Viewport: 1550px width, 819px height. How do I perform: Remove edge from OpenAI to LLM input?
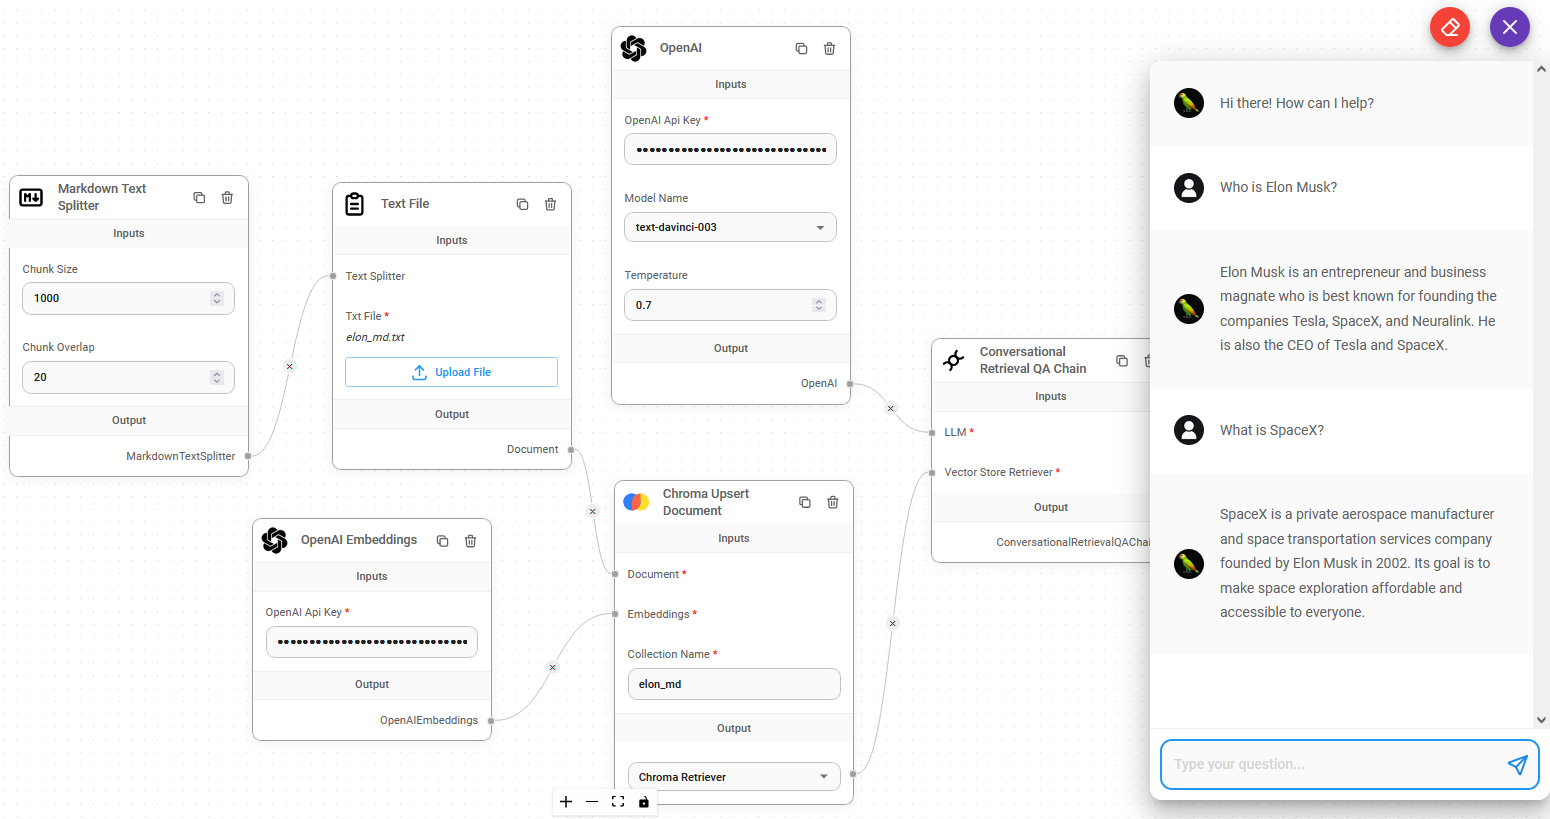891,408
